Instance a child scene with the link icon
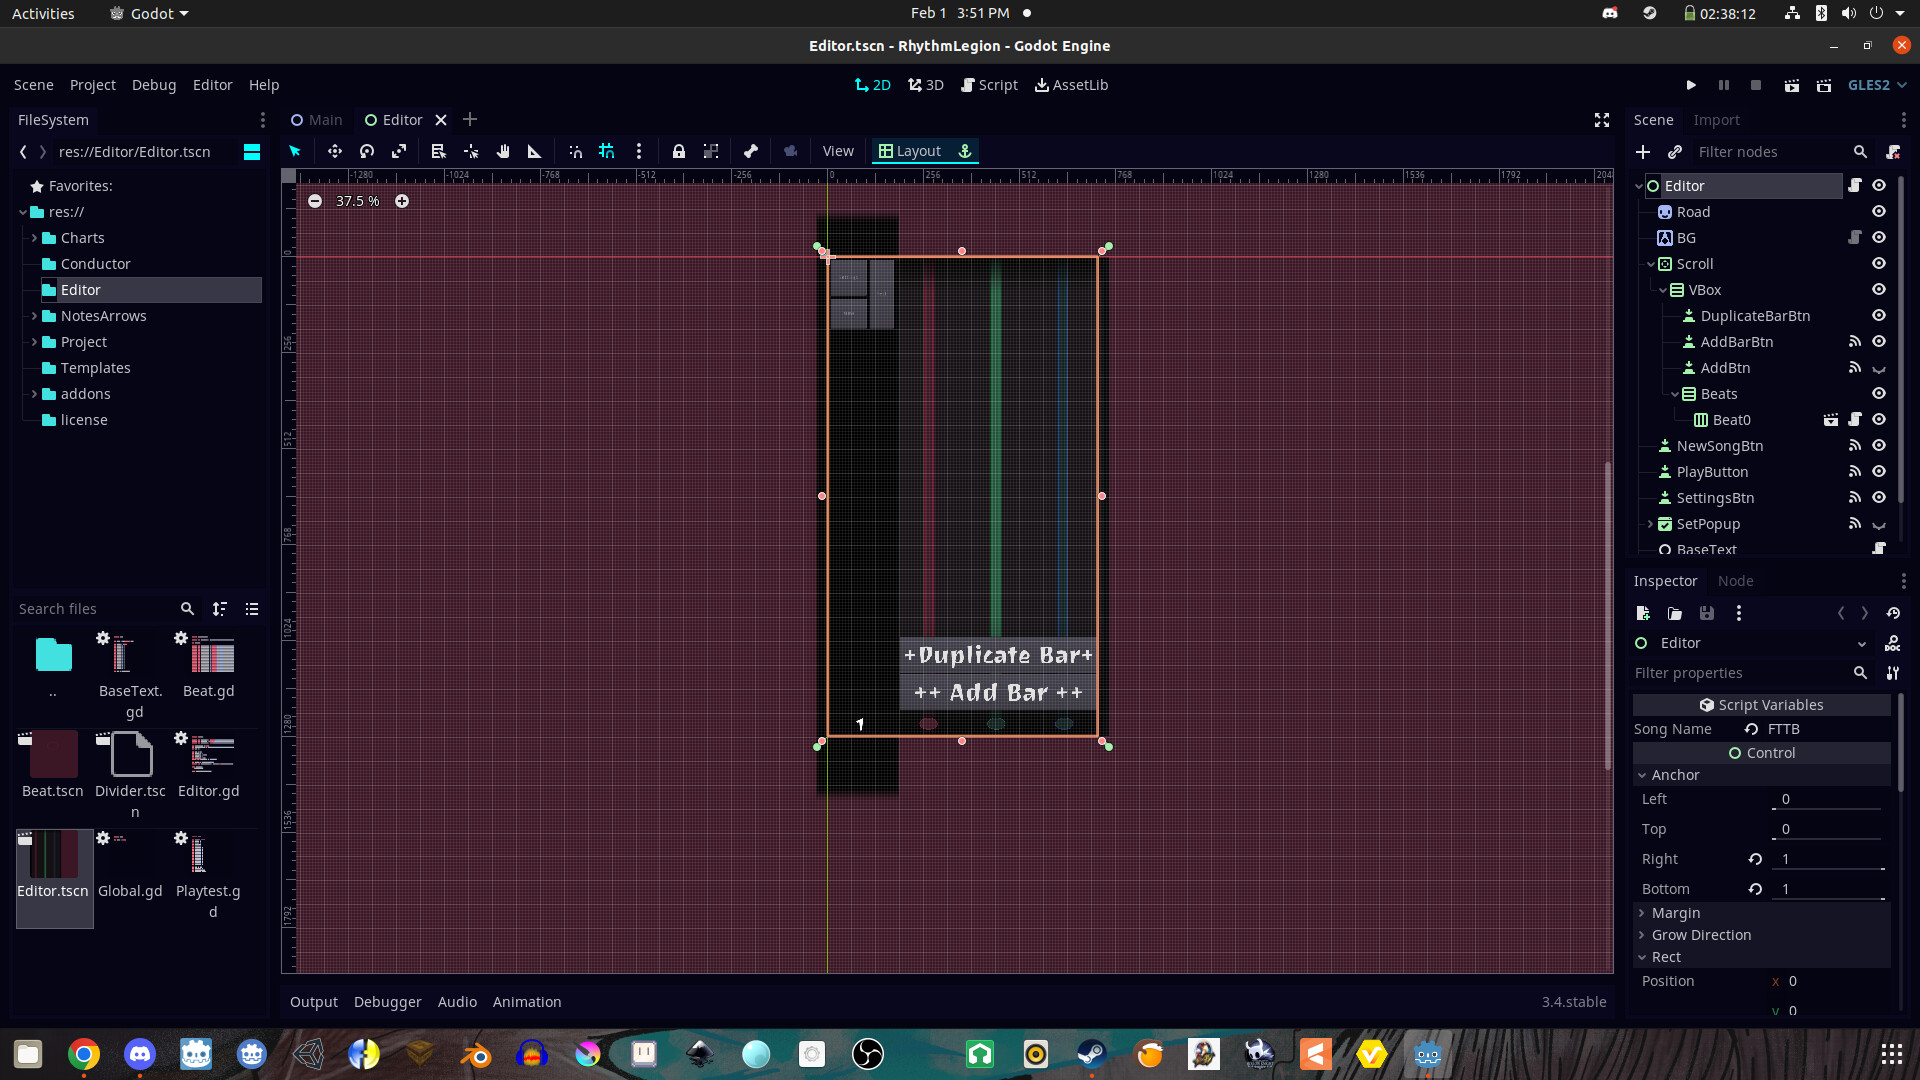The image size is (1920, 1080). [1673, 152]
